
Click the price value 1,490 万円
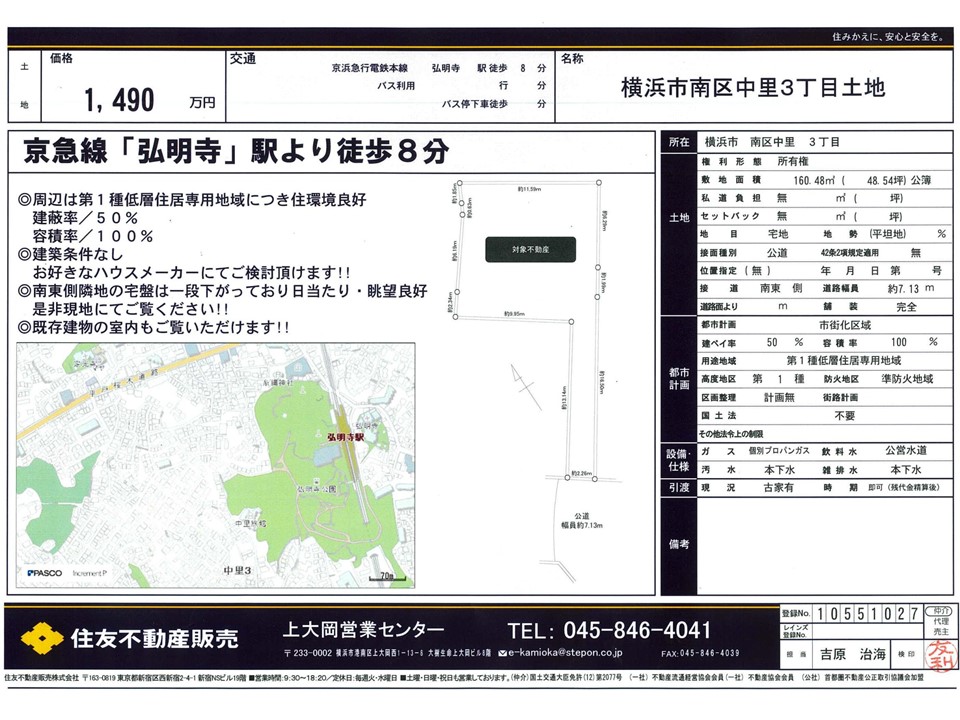[150, 100]
